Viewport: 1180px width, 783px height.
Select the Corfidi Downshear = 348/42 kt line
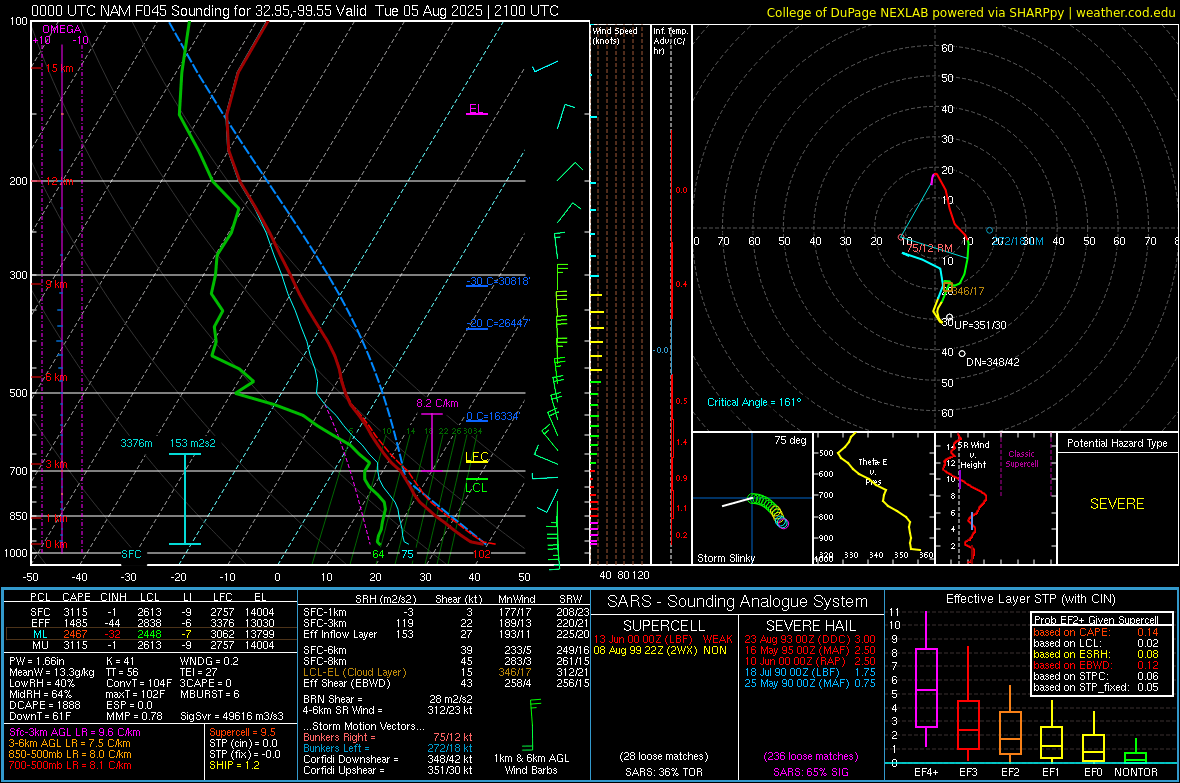(388, 759)
